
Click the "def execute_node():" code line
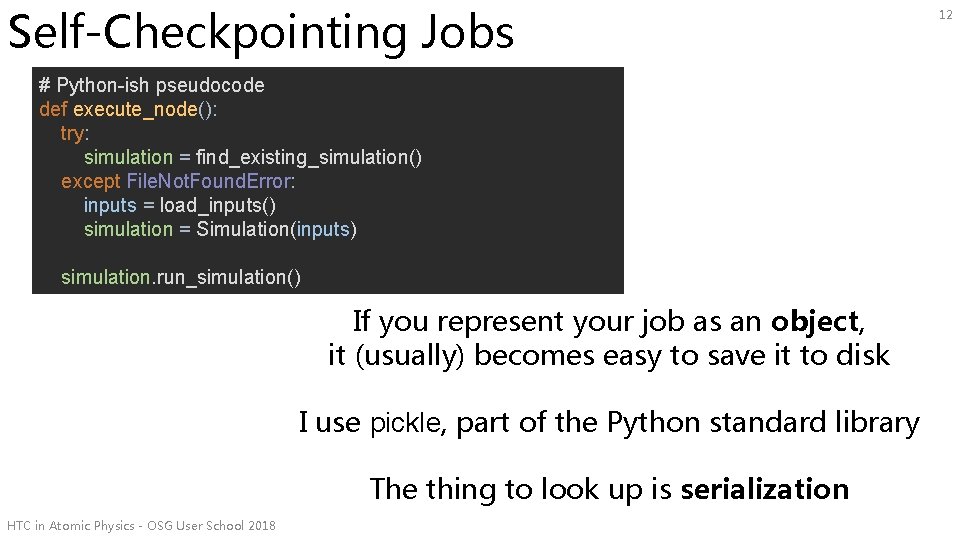tap(128, 109)
